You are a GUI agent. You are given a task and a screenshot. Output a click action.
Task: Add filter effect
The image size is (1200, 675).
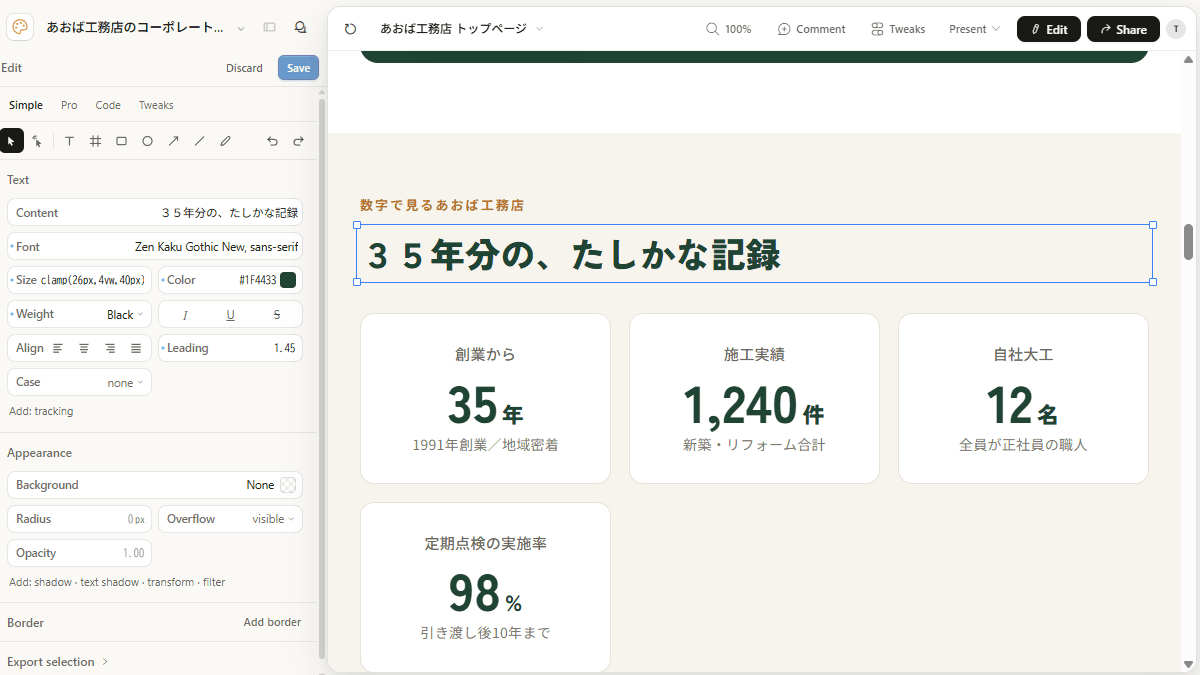pos(214,582)
